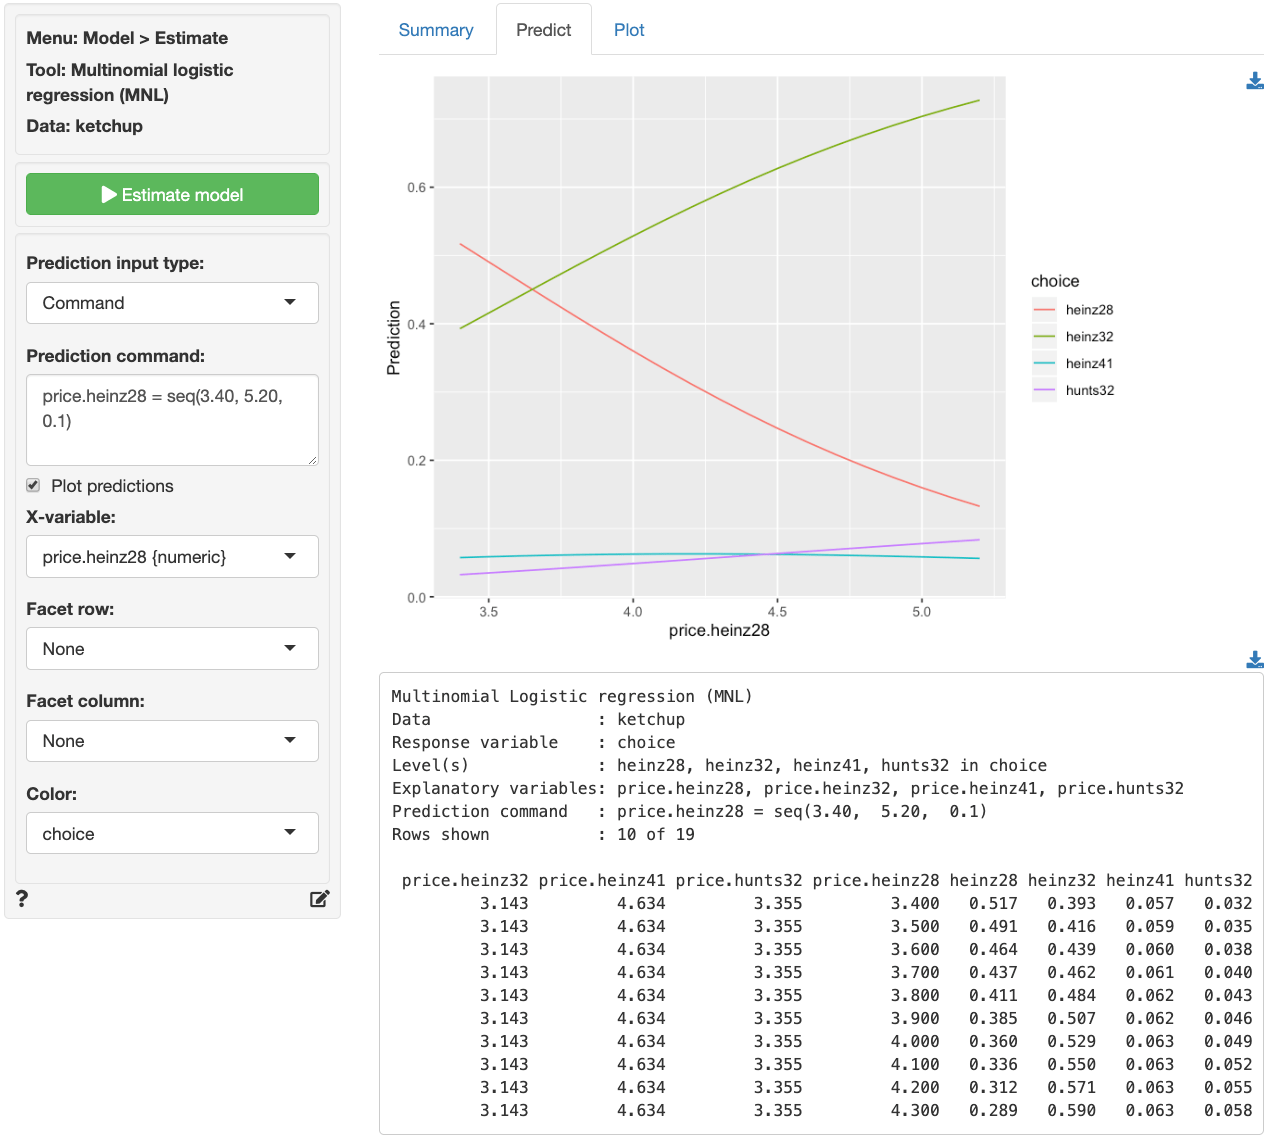The image size is (1270, 1139).
Task: Expand the Facet column dropdown
Action: point(171,740)
